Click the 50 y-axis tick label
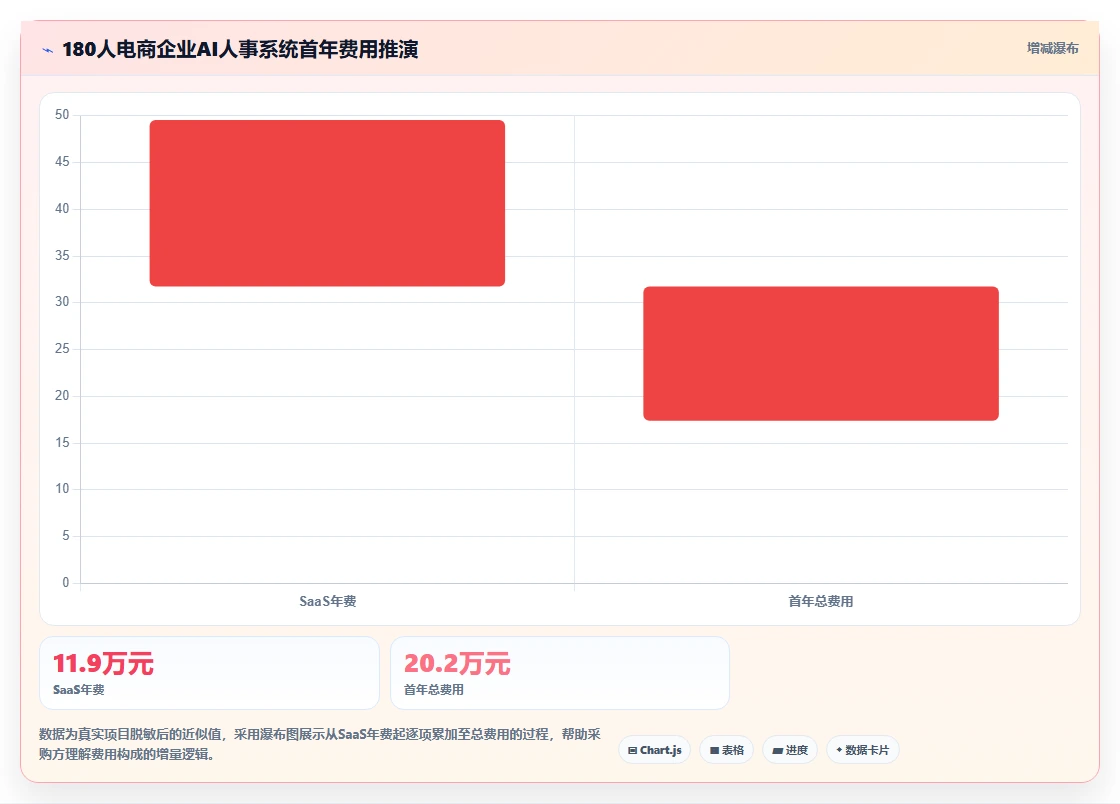The width and height of the screenshot is (1120, 804). pyautogui.click(x=62, y=114)
